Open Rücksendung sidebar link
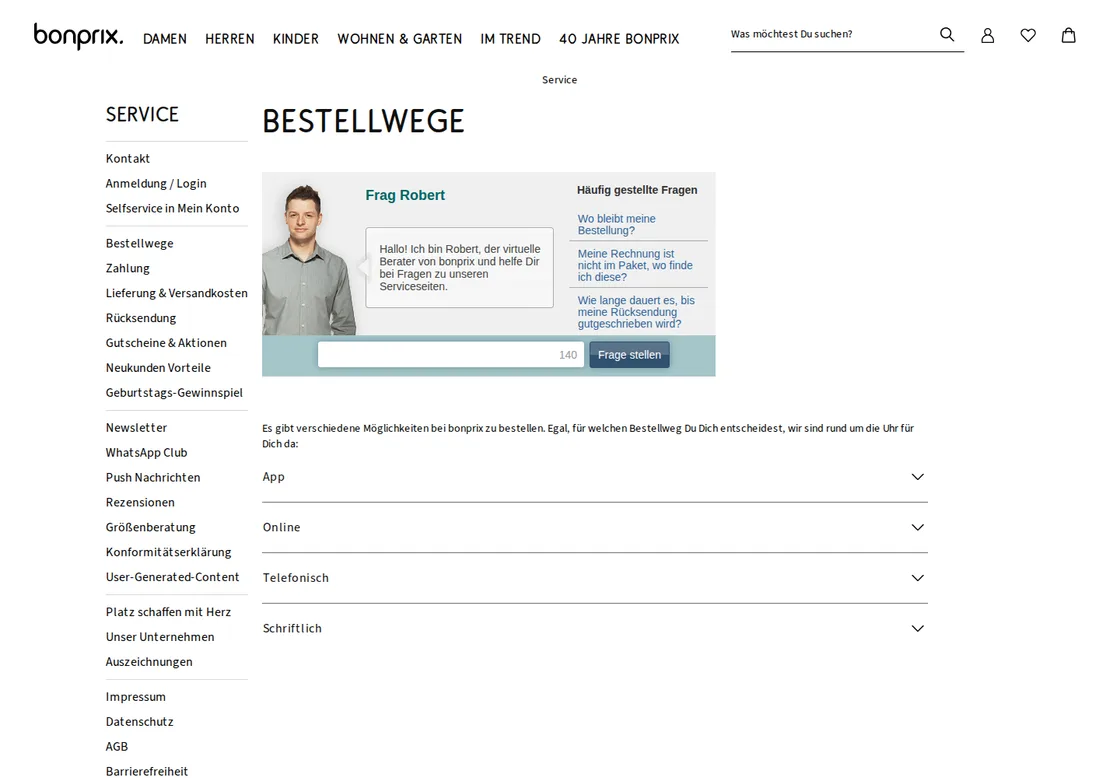The image size is (1120, 778). click(141, 319)
